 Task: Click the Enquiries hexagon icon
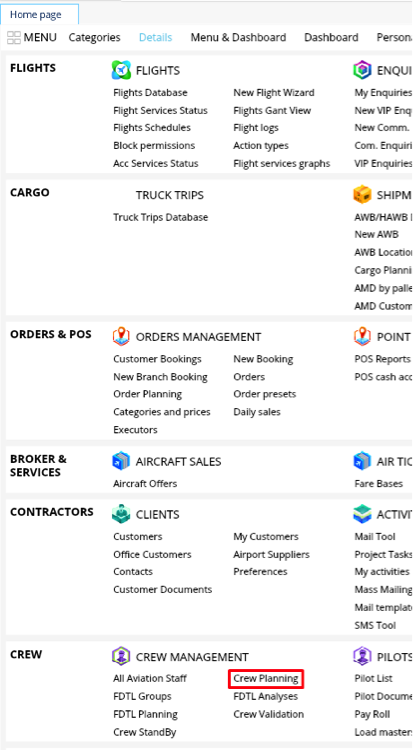[362, 70]
